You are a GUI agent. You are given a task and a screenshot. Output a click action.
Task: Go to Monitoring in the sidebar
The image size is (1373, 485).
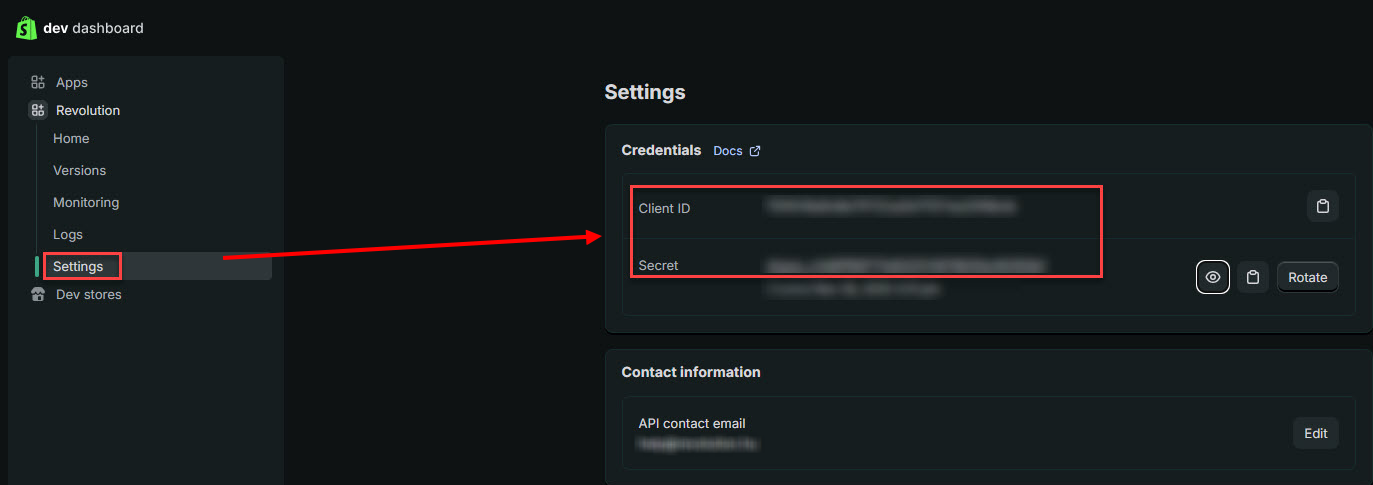[x=86, y=202]
